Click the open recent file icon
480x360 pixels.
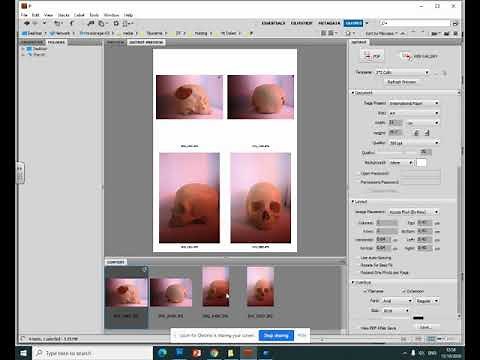pos(434,33)
